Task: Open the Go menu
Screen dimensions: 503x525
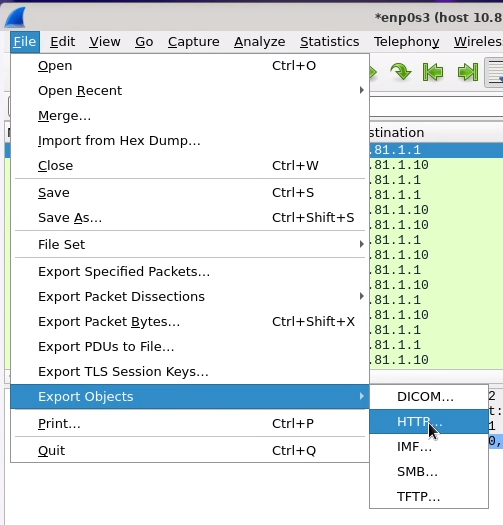Action: click(144, 42)
